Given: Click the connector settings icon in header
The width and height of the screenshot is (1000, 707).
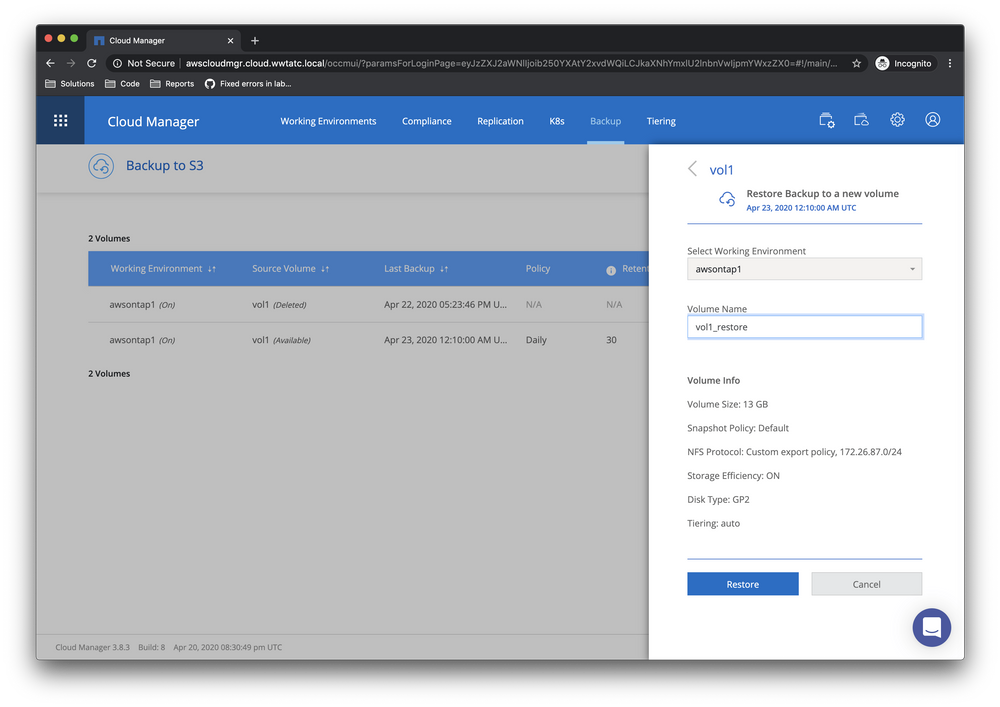Looking at the screenshot, I should [827, 120].
